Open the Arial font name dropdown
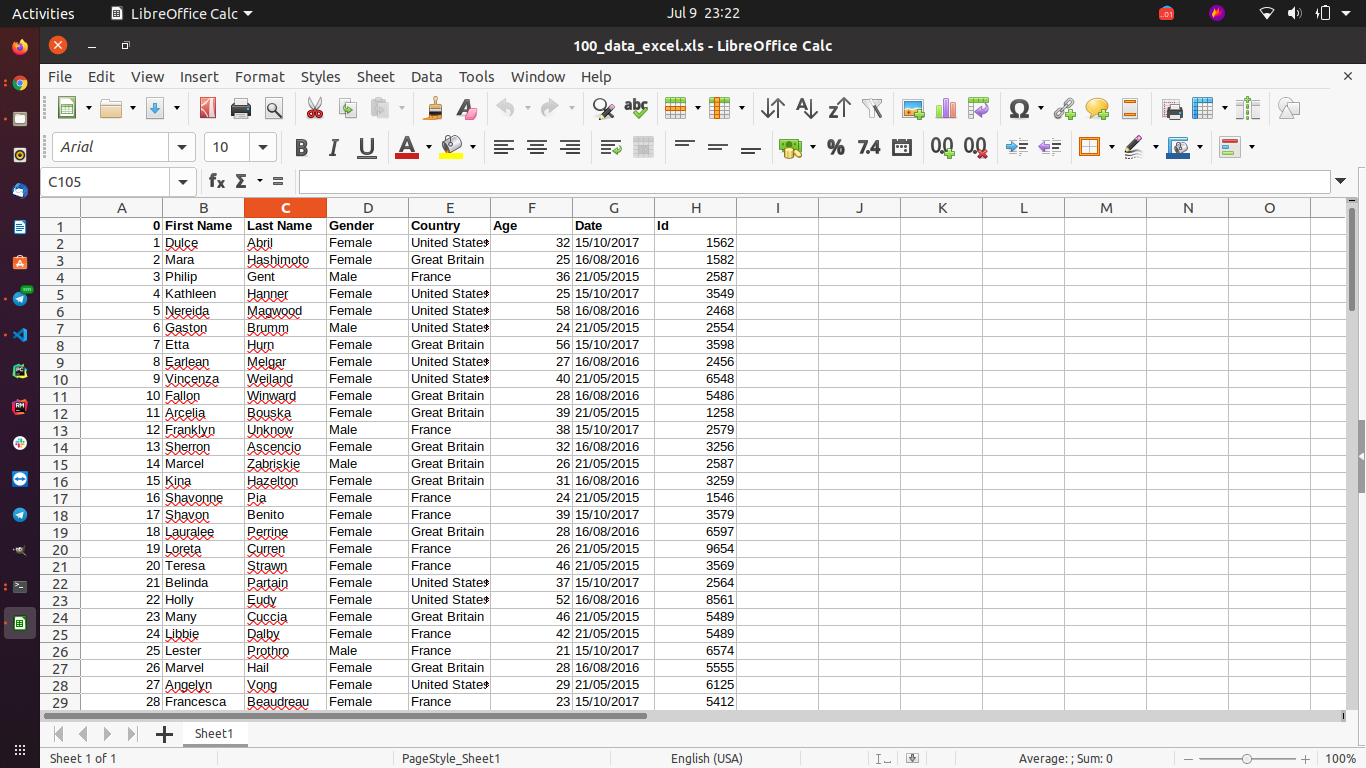Screen dimensions: 1366x768 [182, 147]
